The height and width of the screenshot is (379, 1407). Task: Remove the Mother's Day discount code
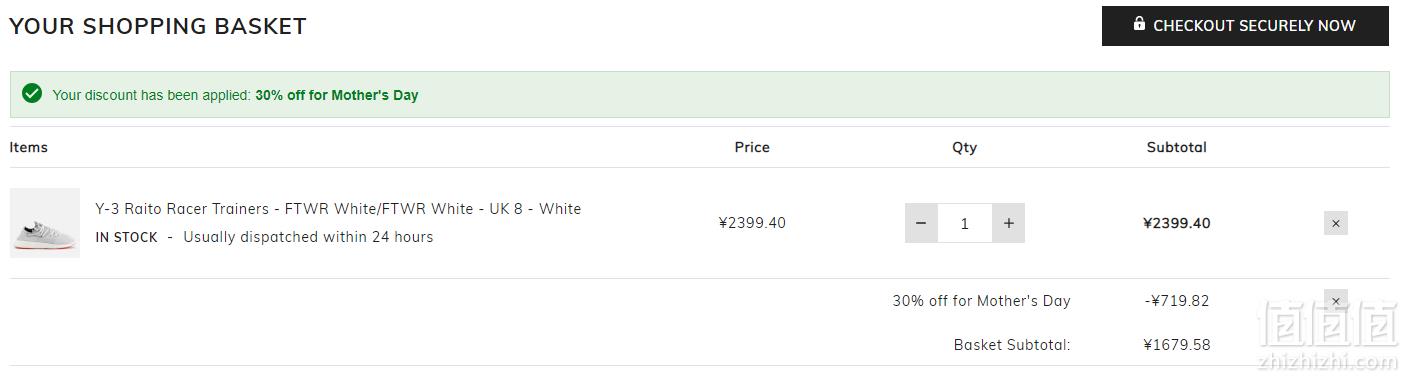pyautogui.click(x=1335, y=300)
